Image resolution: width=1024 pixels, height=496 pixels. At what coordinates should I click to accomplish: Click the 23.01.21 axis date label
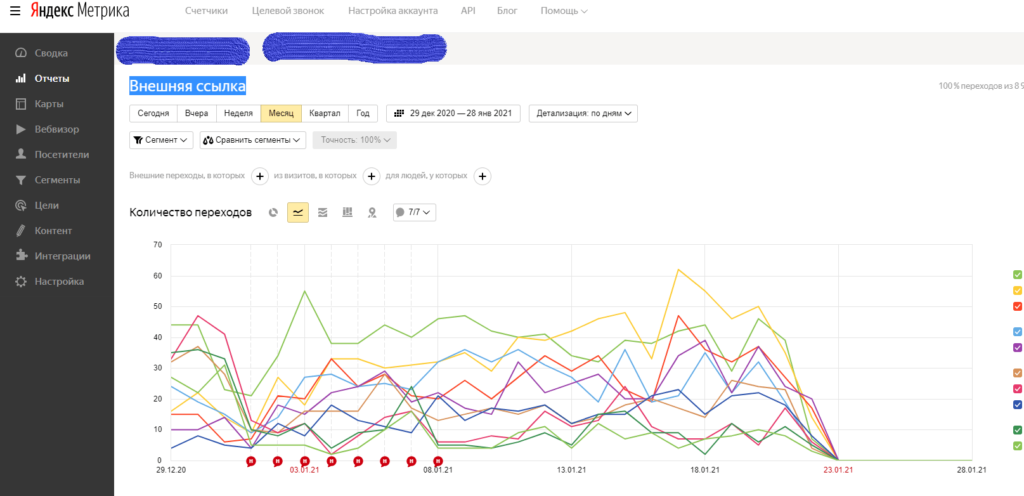[839, 469]
